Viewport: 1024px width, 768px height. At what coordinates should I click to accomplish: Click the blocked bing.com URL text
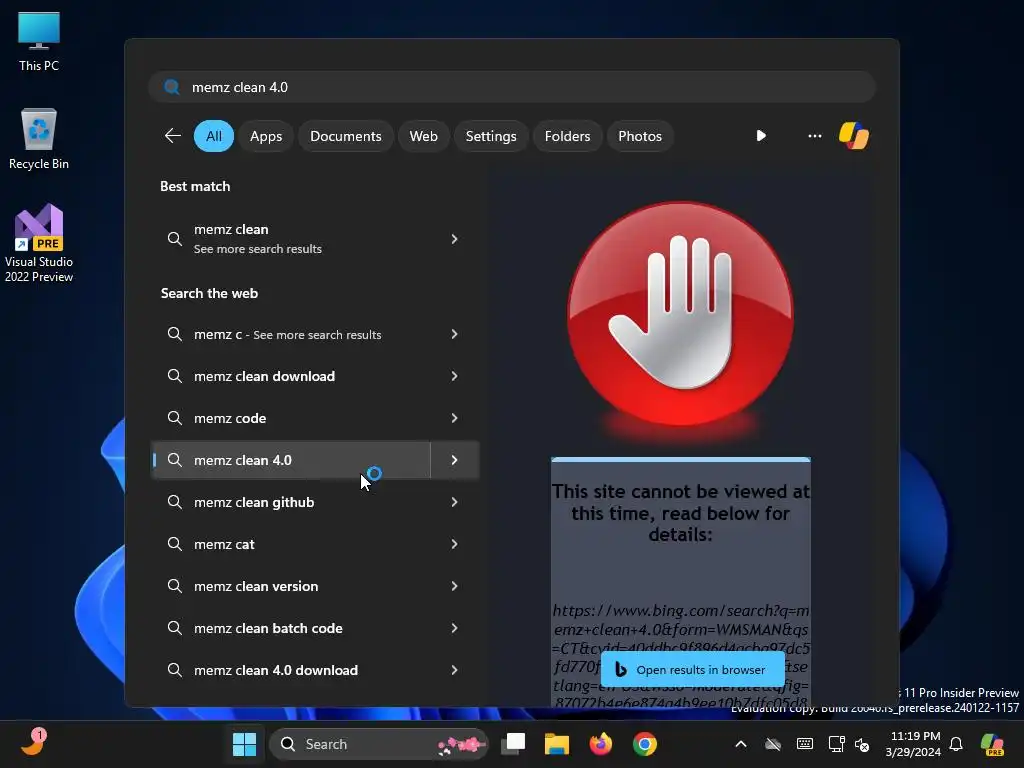pos(681,656)
